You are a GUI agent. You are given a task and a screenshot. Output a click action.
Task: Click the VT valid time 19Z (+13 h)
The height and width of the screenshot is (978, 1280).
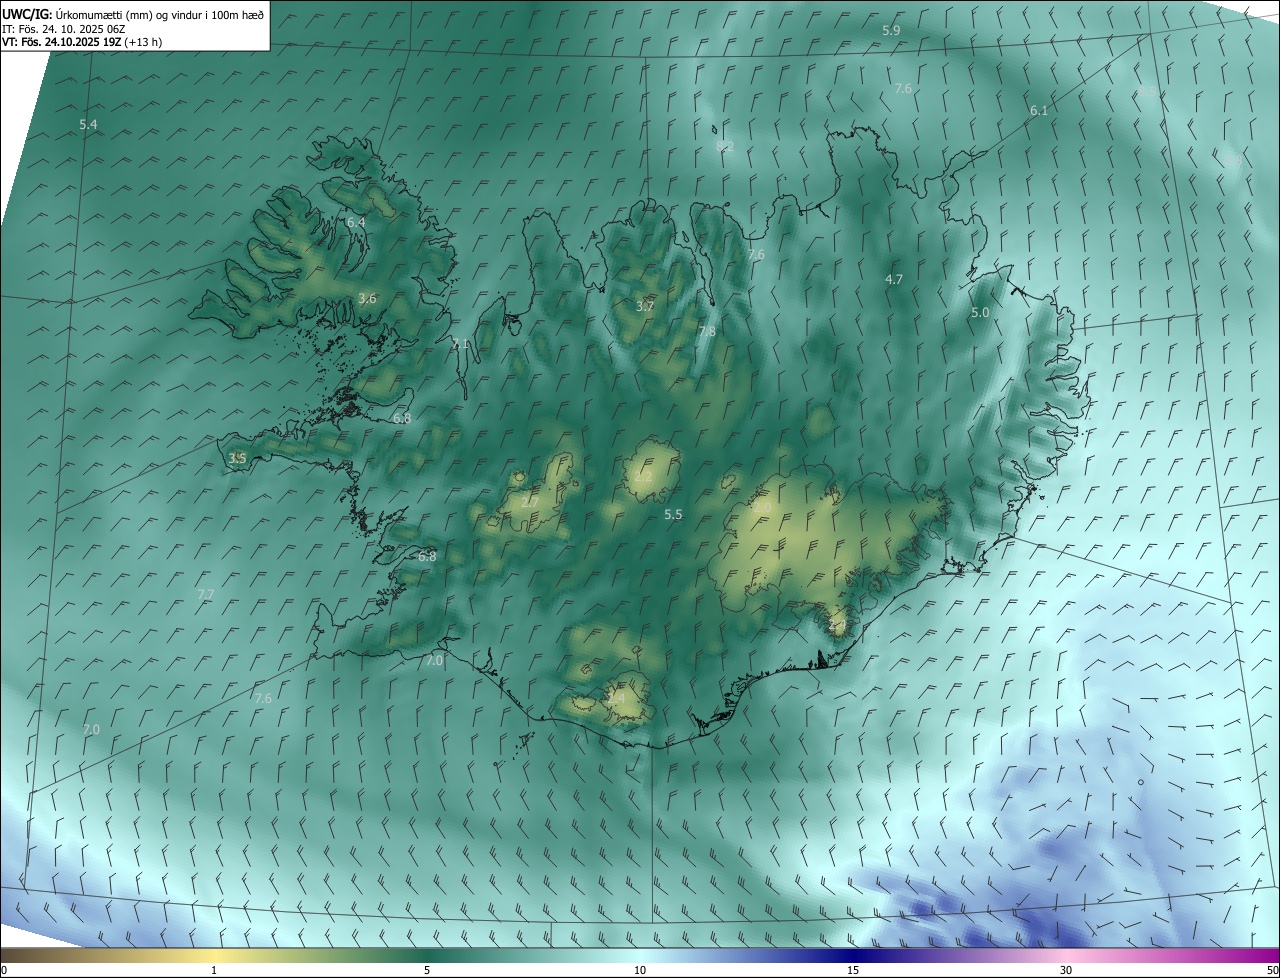click(82, 42)
